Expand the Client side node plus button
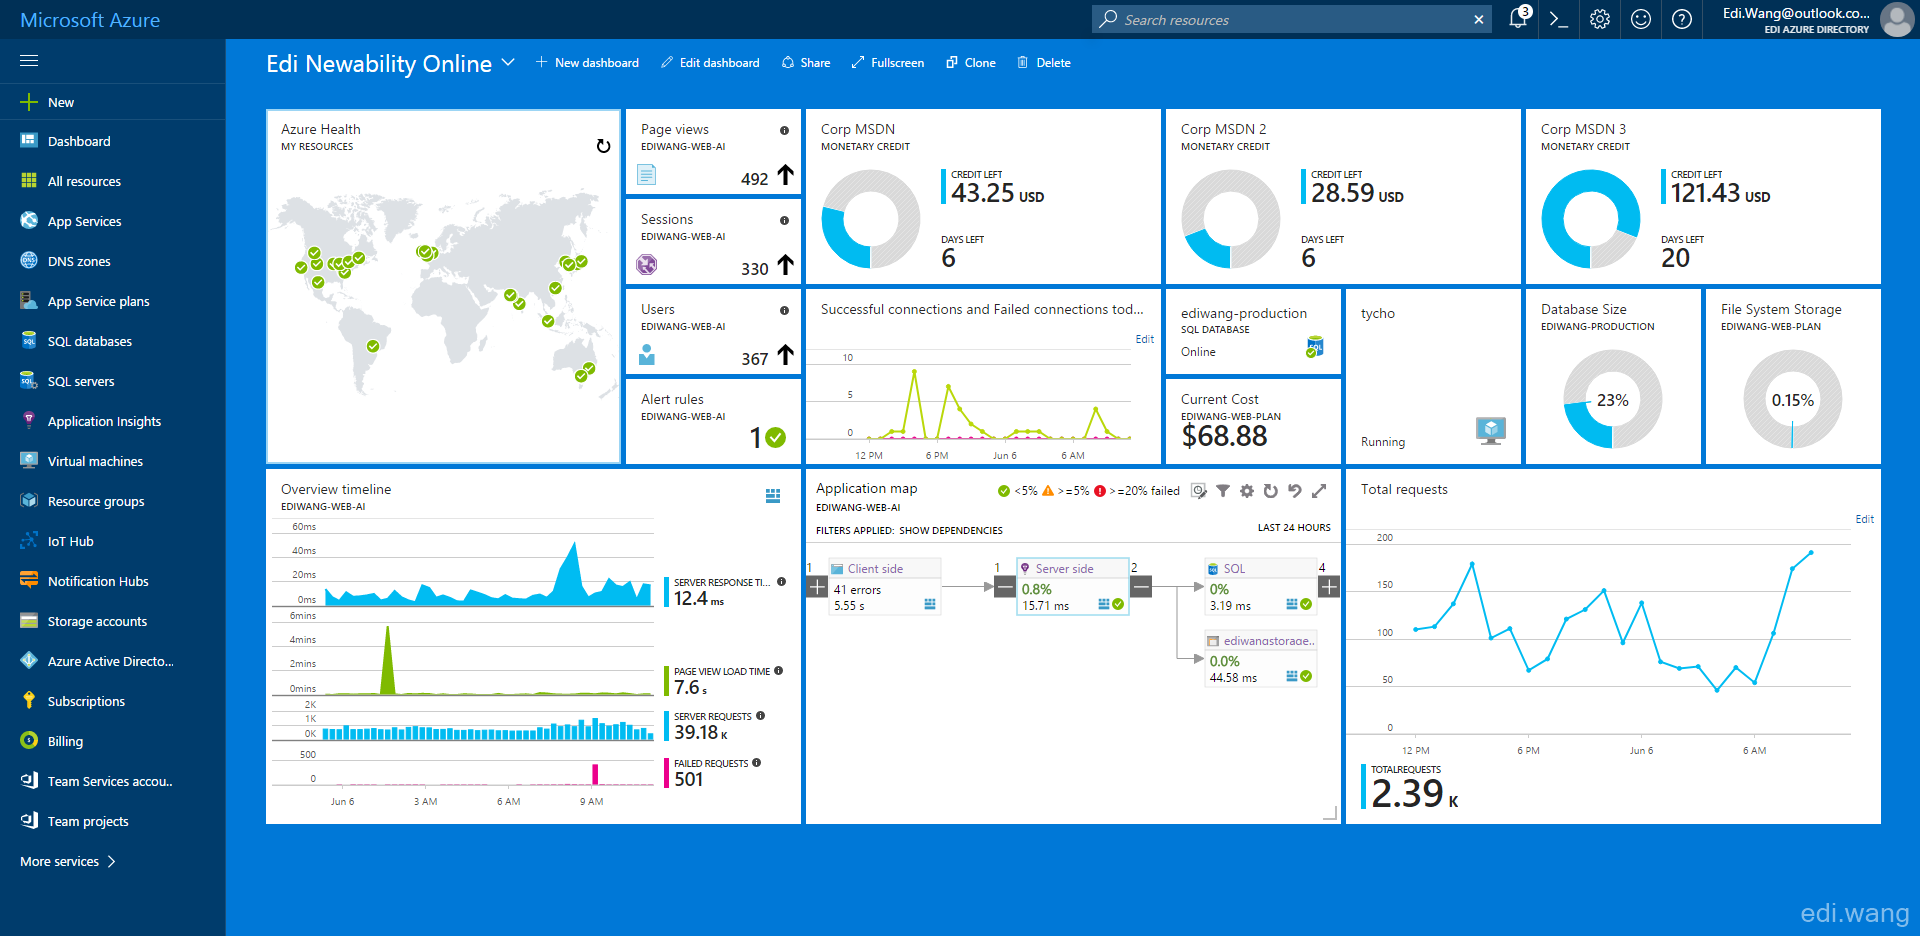This screenshot has width=1920, height=936. pos(817,587)
